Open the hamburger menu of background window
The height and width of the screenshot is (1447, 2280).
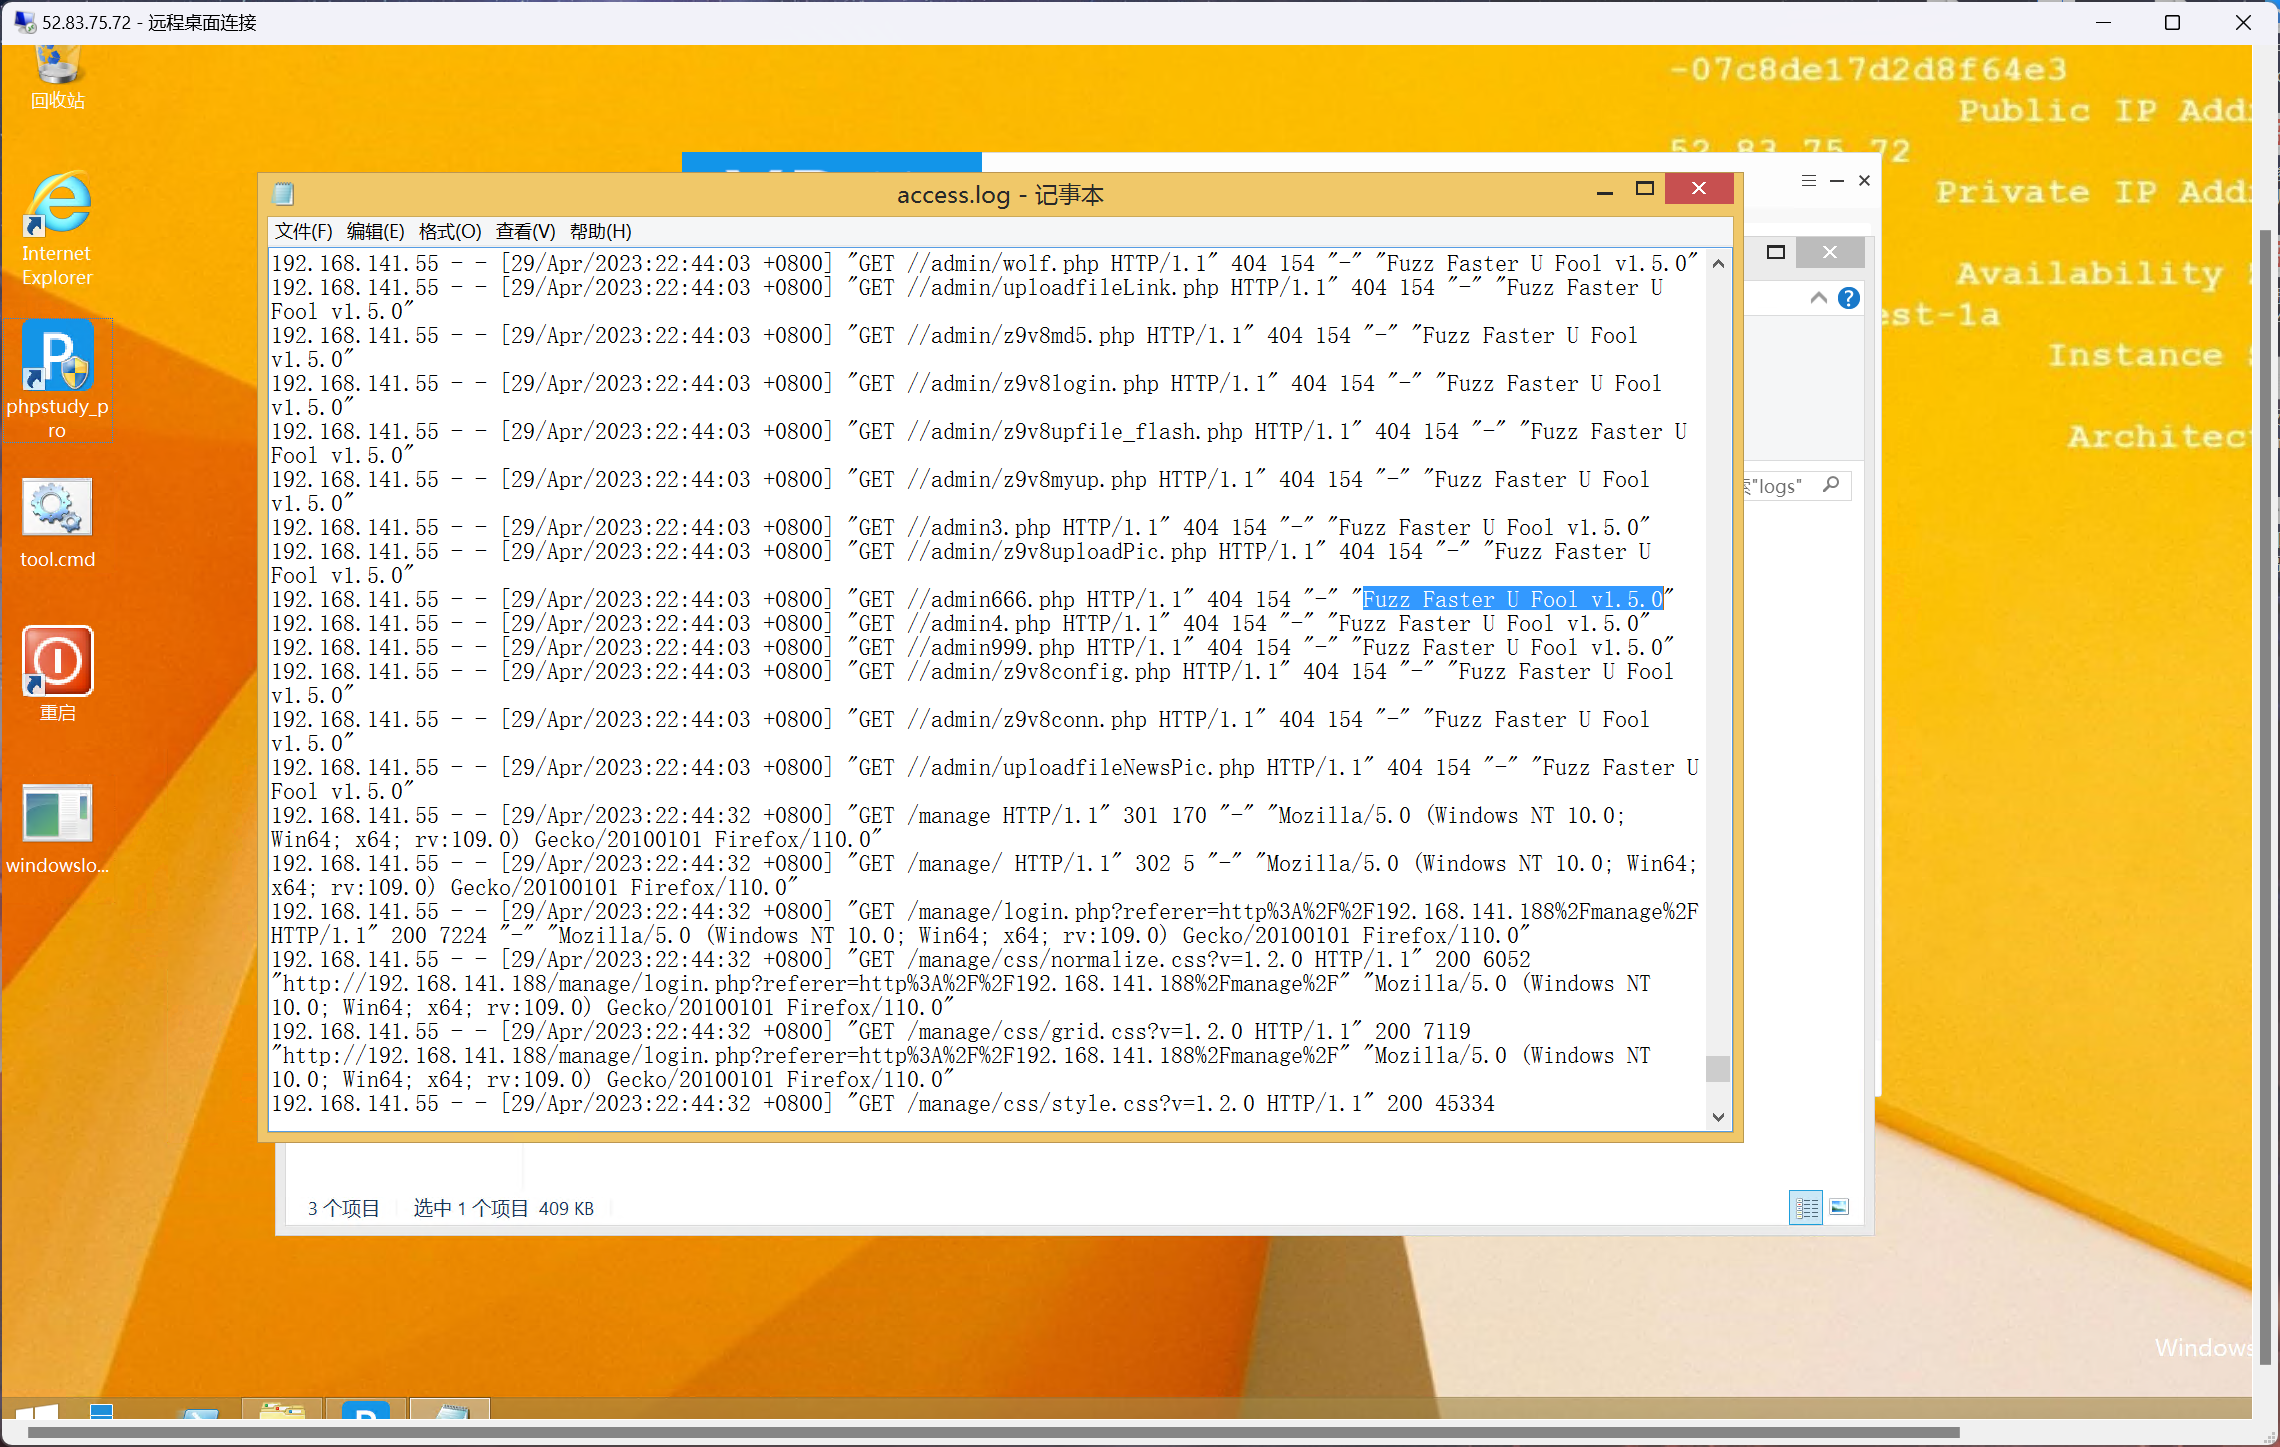click(x=1808, y=181)
